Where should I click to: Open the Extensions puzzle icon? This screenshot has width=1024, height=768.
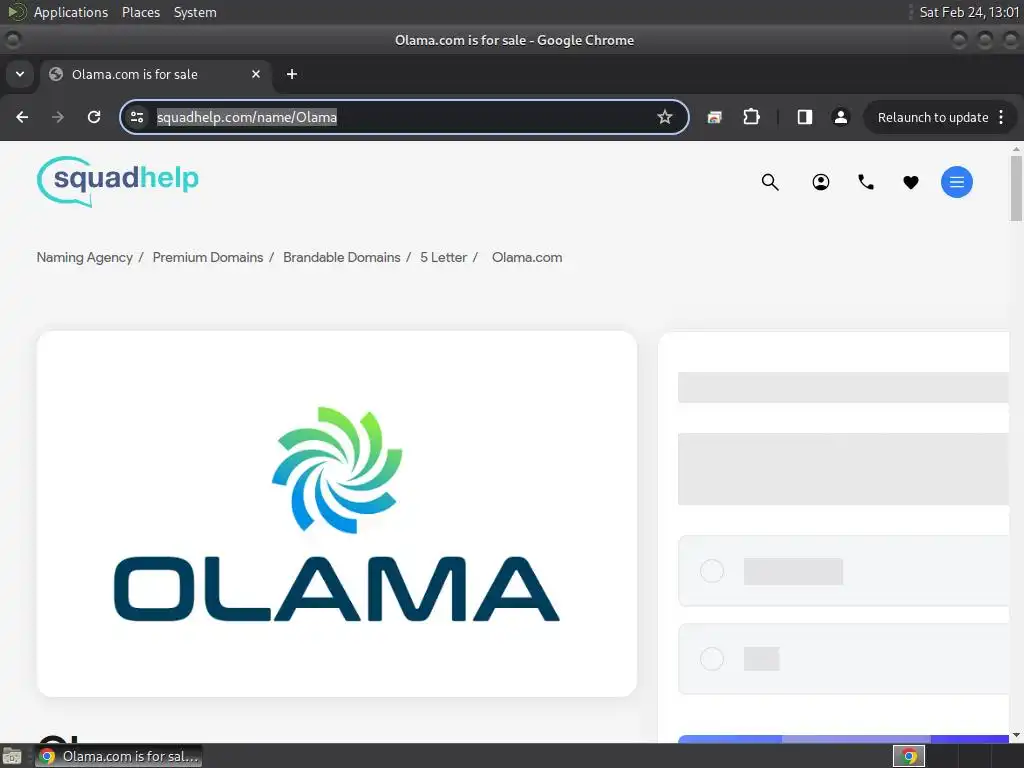coord(751,117)
